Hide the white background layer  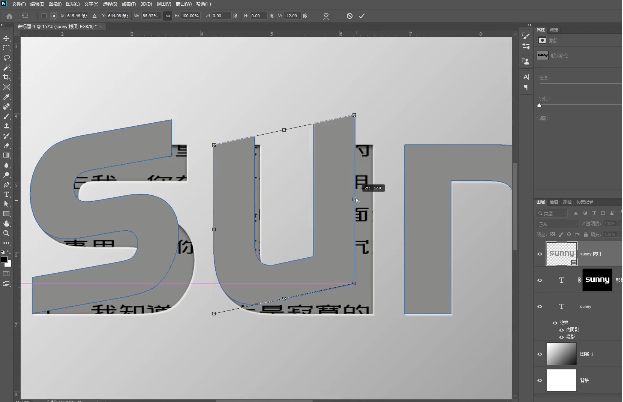click(x=541, y=381)
